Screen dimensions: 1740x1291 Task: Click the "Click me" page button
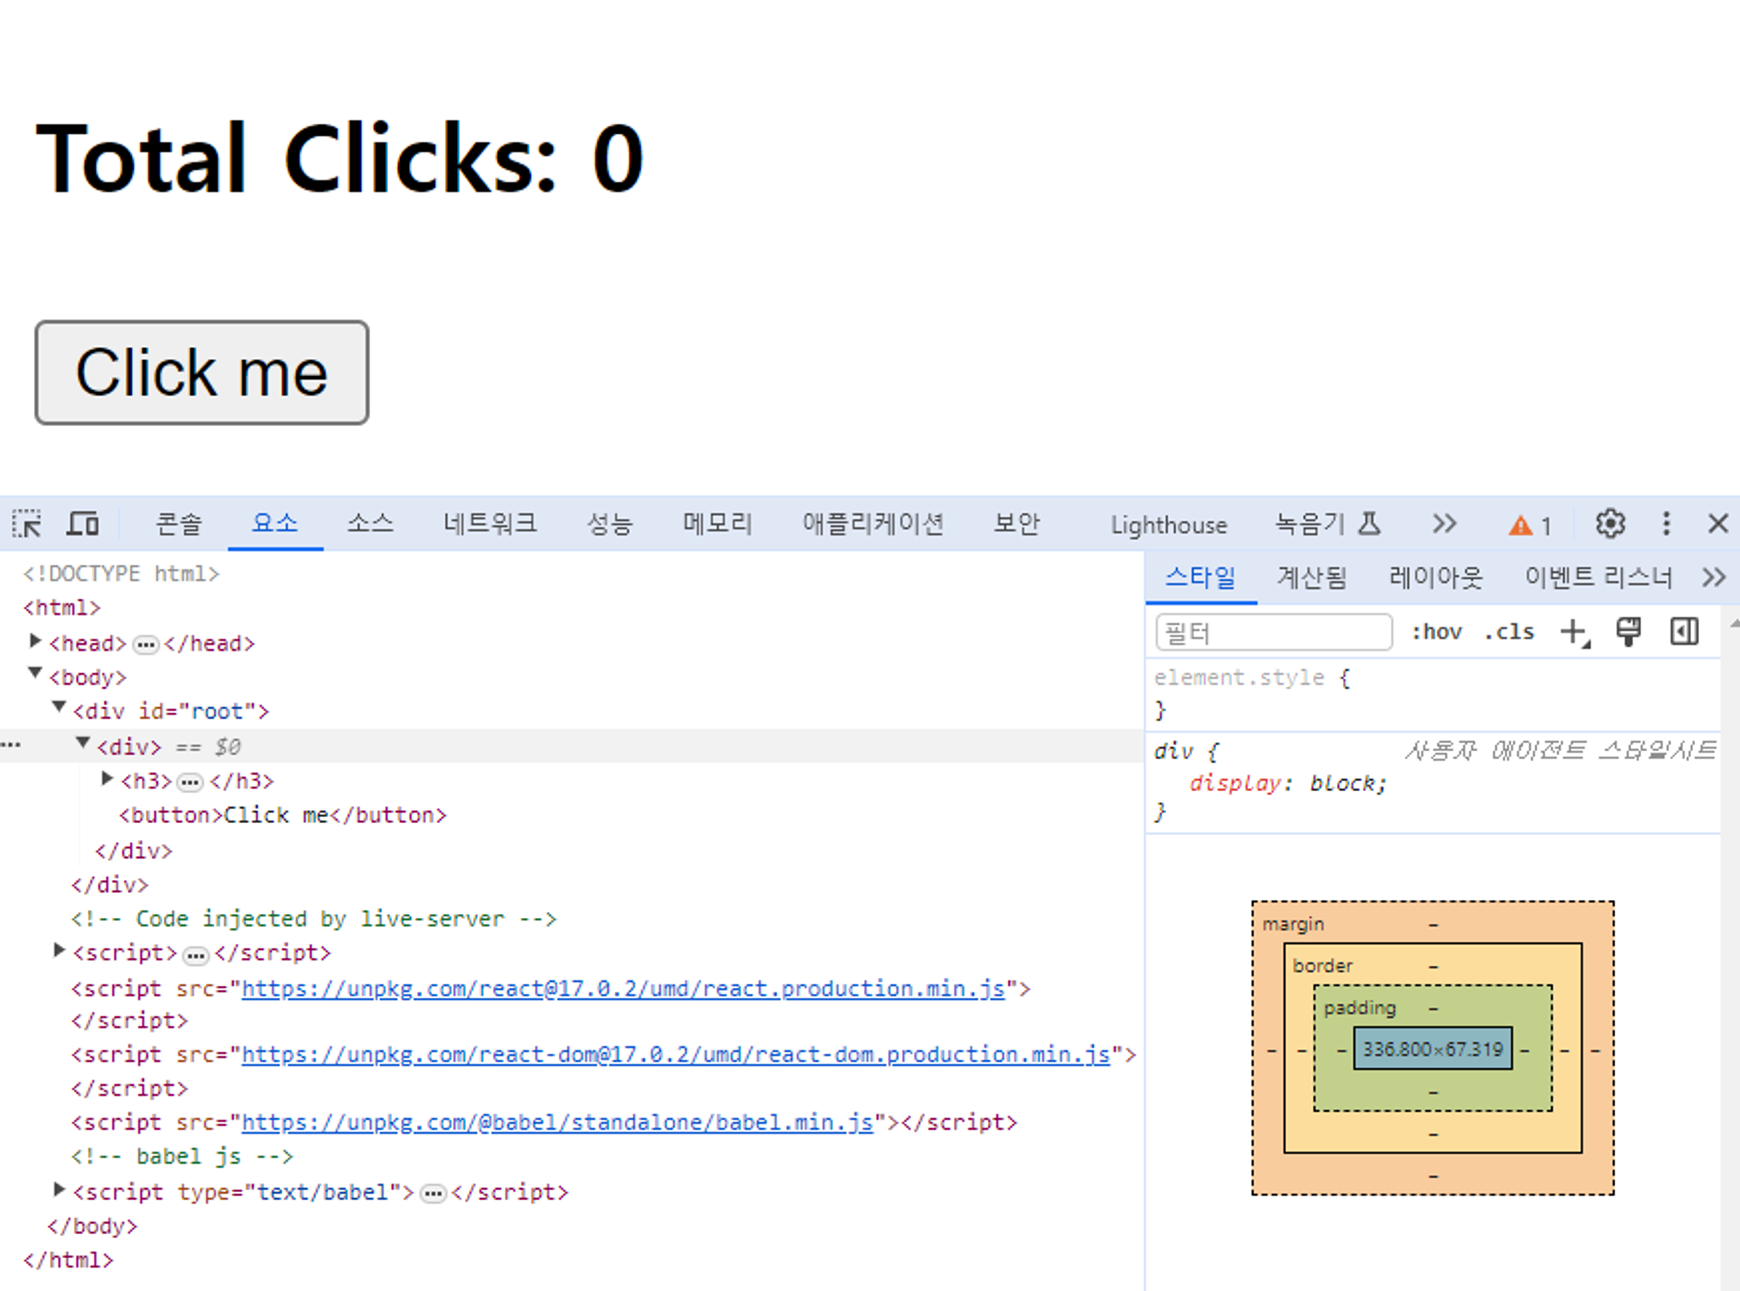(x=202, y=373)
